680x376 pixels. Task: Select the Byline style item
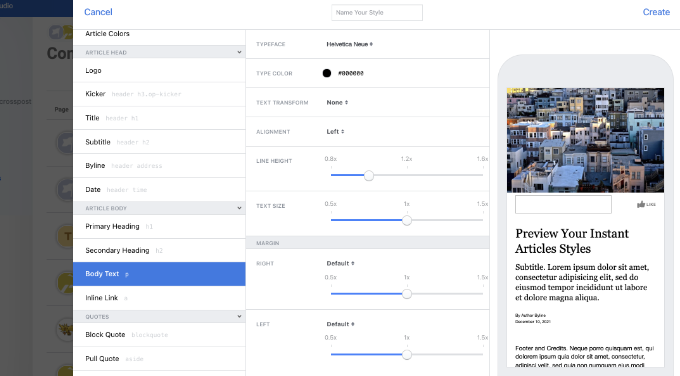[x=159, y=166]
